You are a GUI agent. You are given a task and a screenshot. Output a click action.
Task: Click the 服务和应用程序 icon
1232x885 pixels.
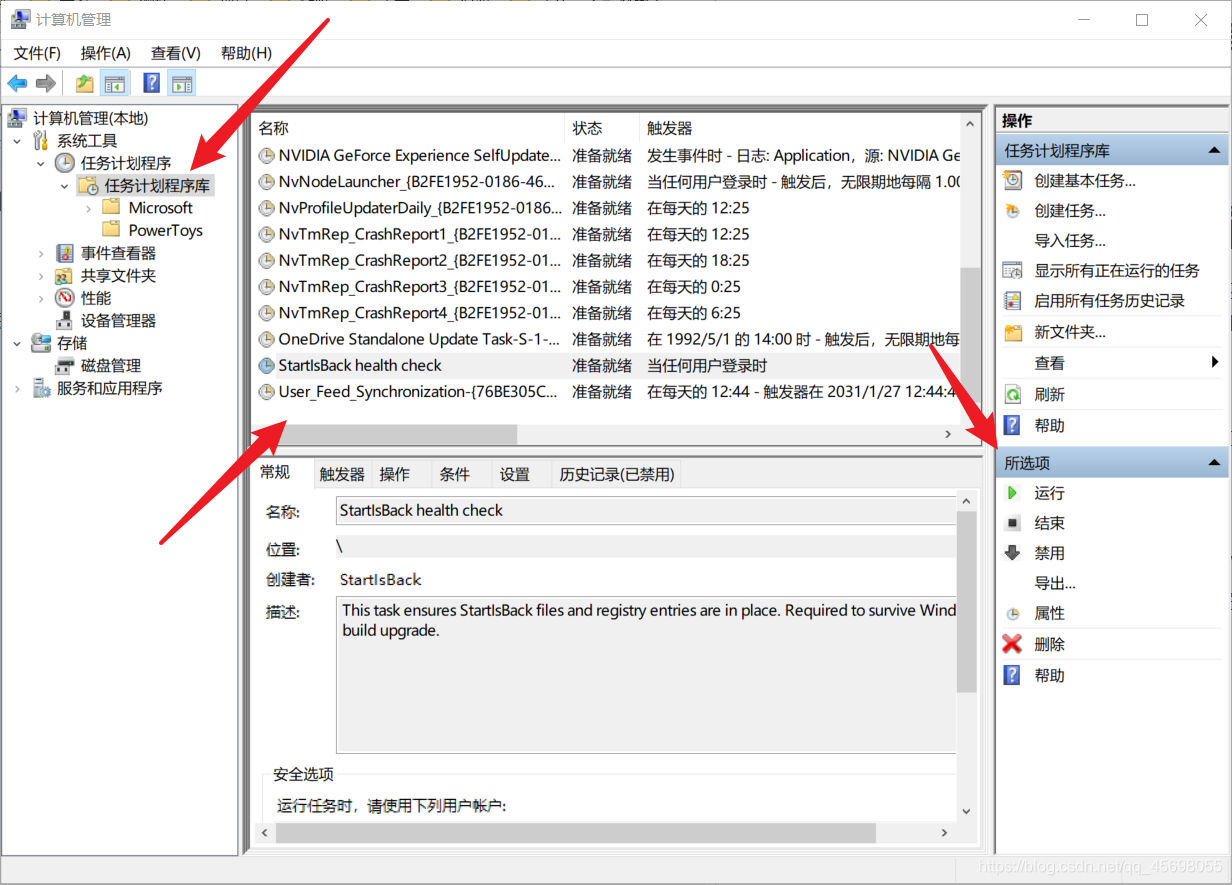[41, 388]
